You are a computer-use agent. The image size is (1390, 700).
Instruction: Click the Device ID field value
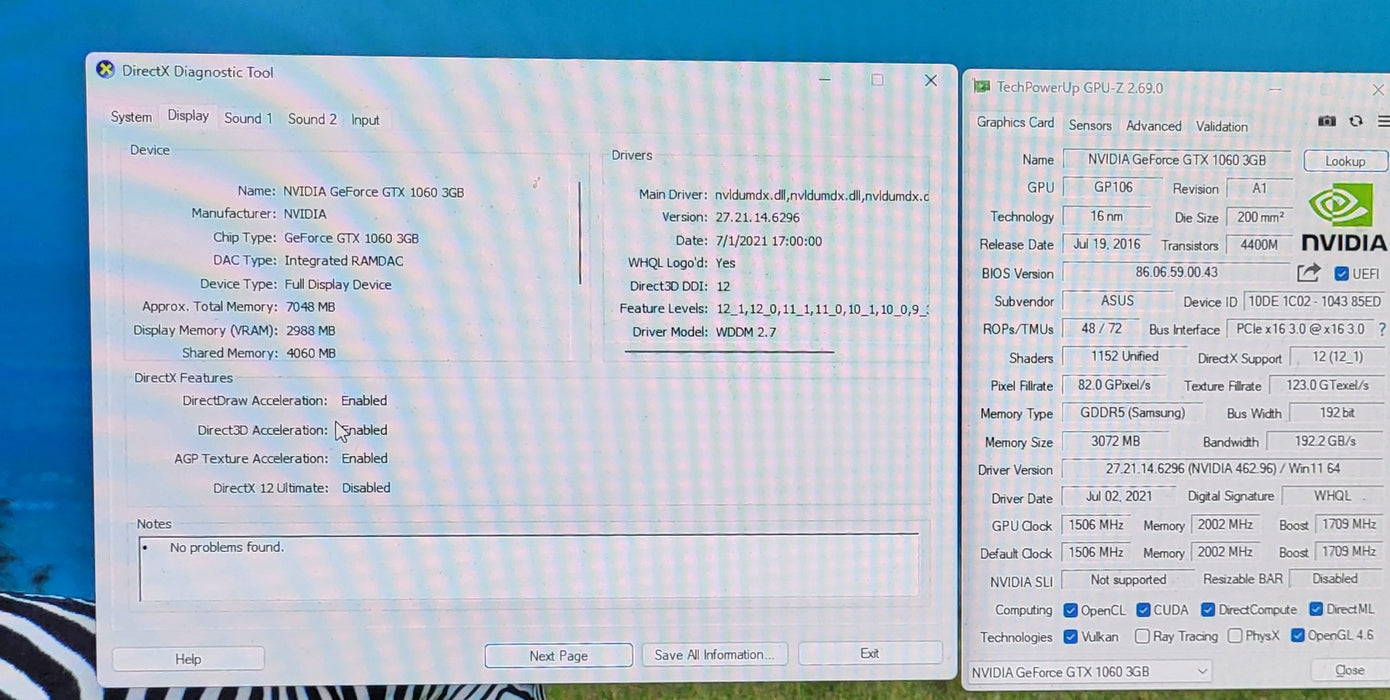click(1315, 301)
